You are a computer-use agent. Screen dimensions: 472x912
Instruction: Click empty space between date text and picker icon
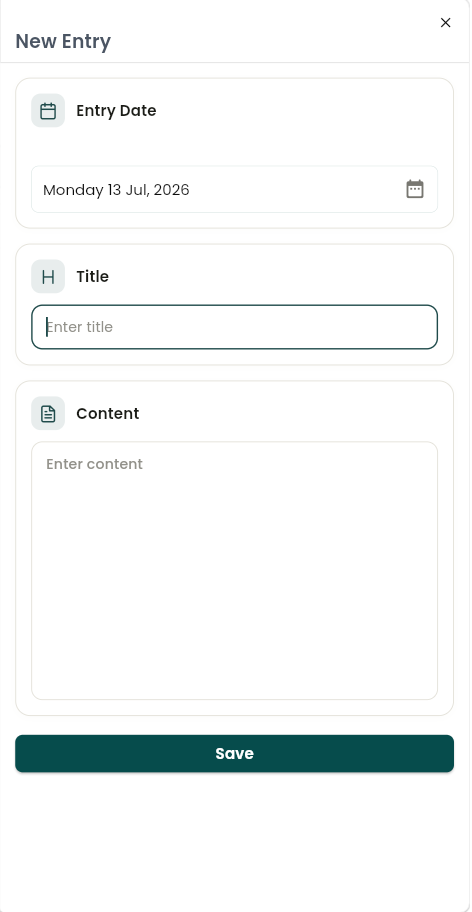tap(296, 190)
